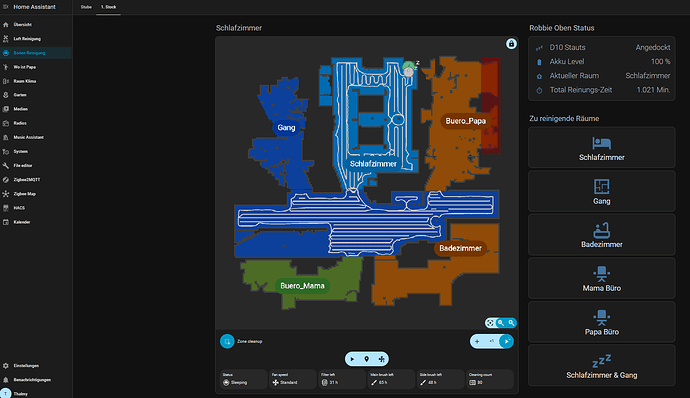The width and height of the screenshot is (690, 398).
Task: Click the Schlafzimmer & Gang button
Action: pyautogui.click(x=602, y=365)
